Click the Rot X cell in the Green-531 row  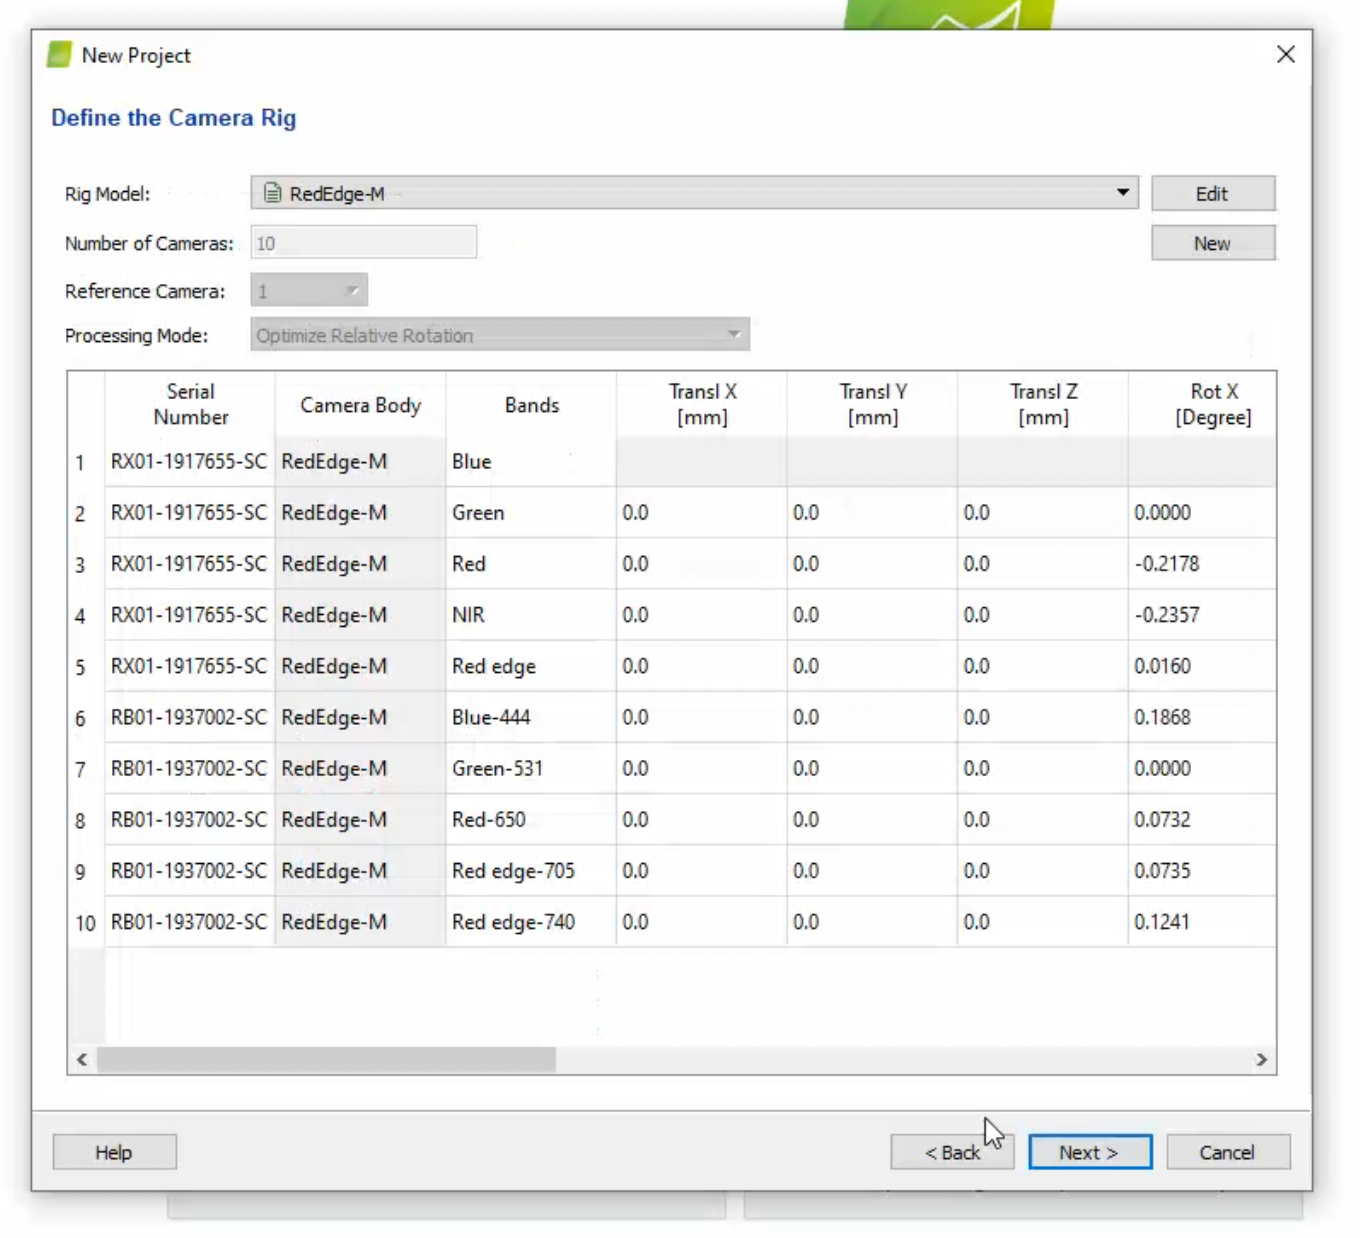pos(1203,768)
